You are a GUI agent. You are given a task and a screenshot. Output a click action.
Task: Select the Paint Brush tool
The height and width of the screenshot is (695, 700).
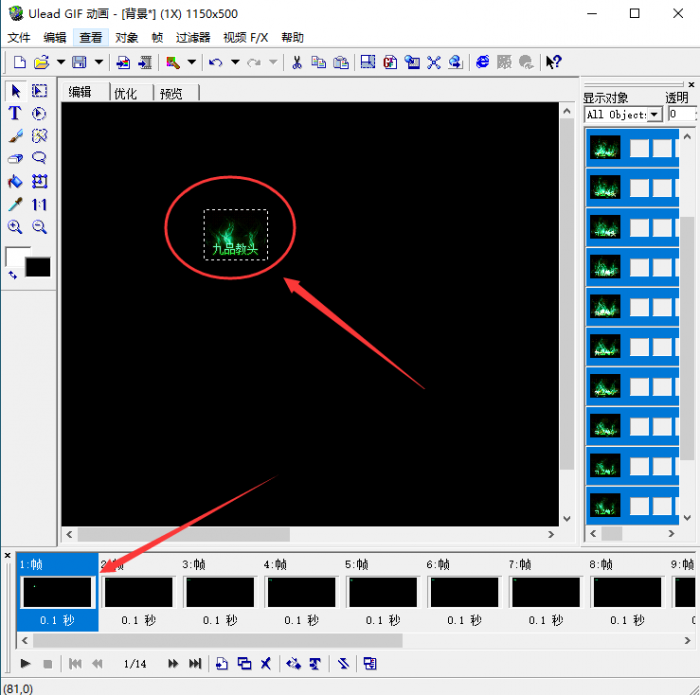pyautogui.click(x=15, y=136)
